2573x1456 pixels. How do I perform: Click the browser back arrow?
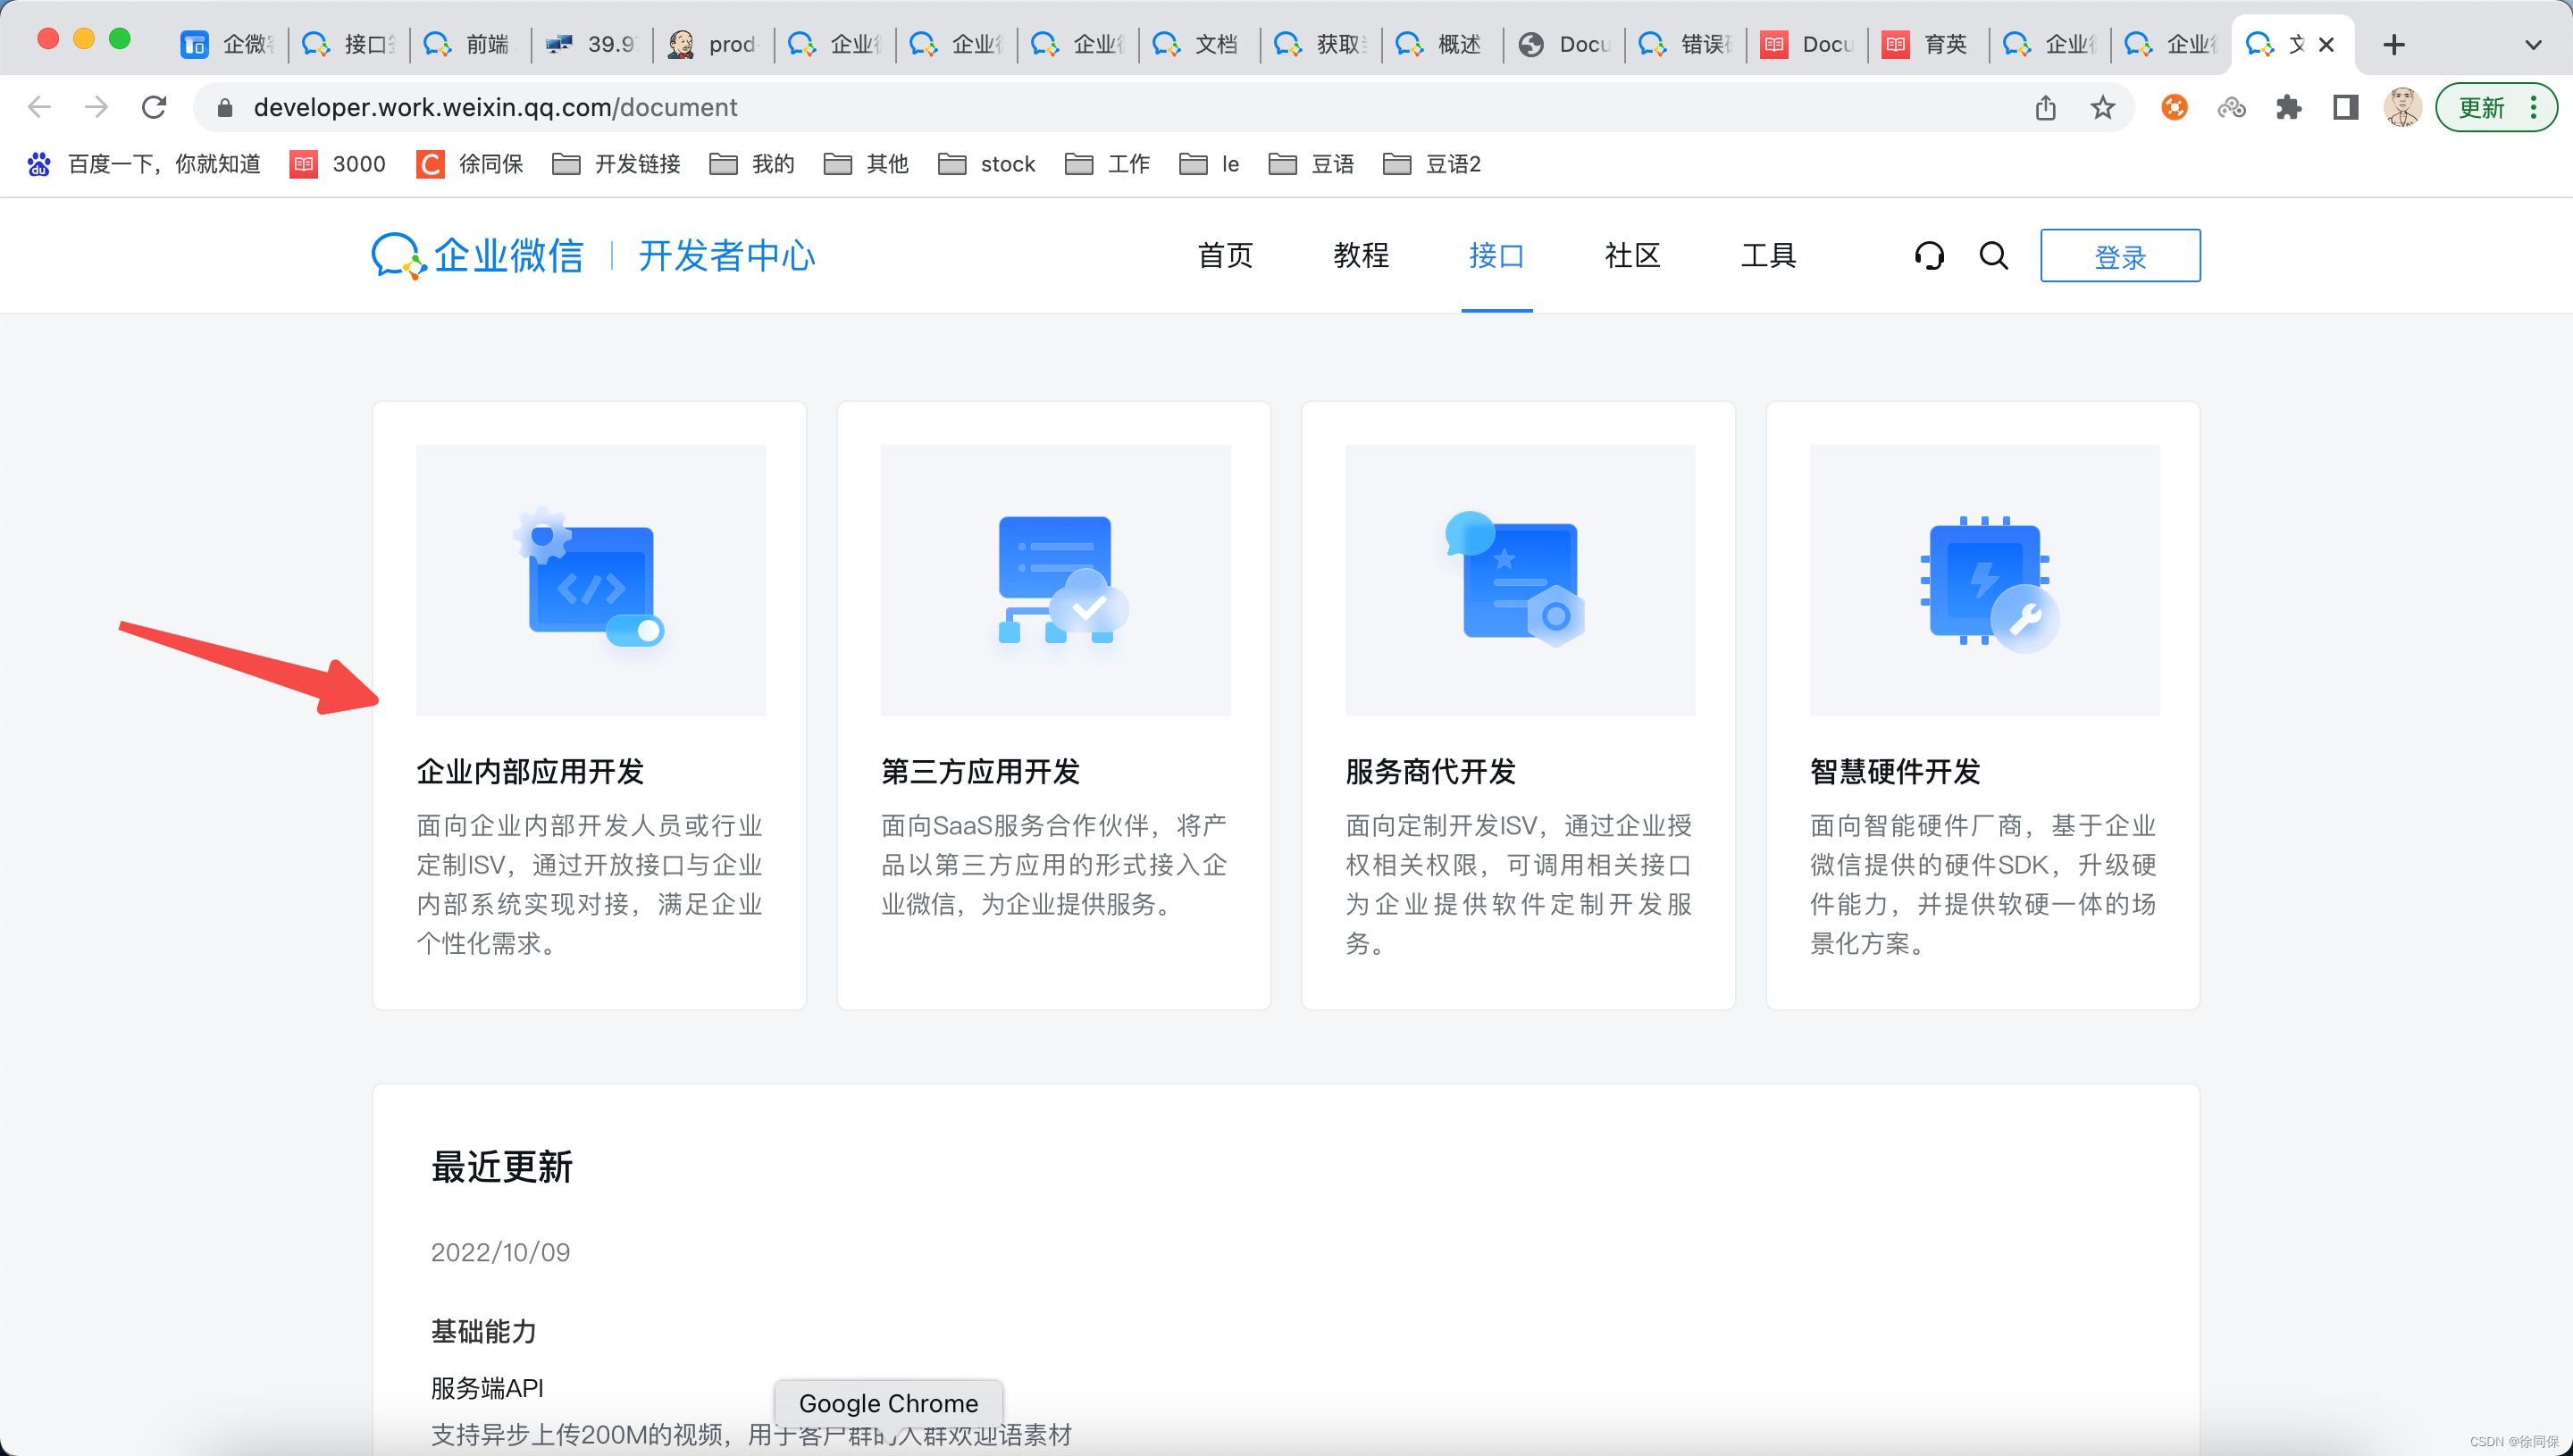coord(39,107)
